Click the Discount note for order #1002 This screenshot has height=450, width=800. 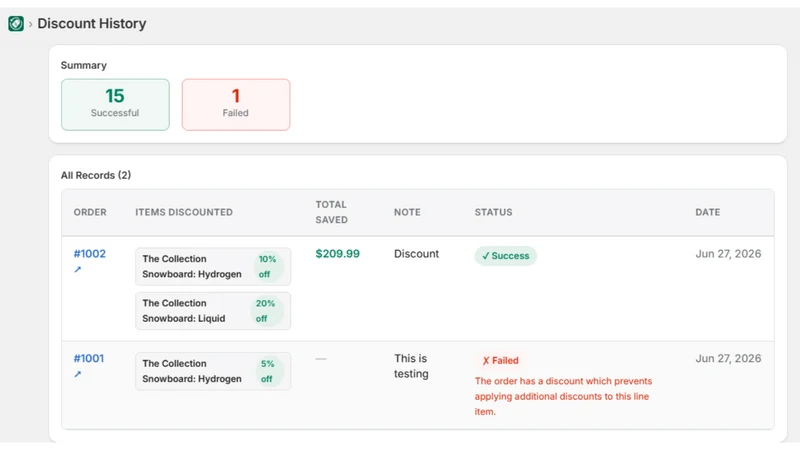point(416,254)
